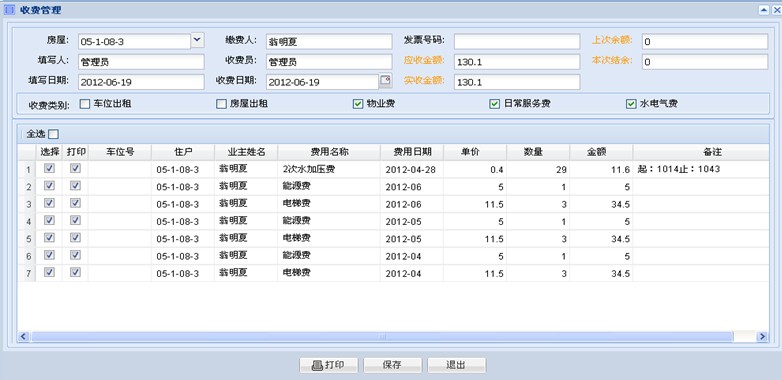The width and height of the screenshot is (782, 380).
Task: Uncheck the 水电气费 category checkbox
Action: click(x=631, y=104)
